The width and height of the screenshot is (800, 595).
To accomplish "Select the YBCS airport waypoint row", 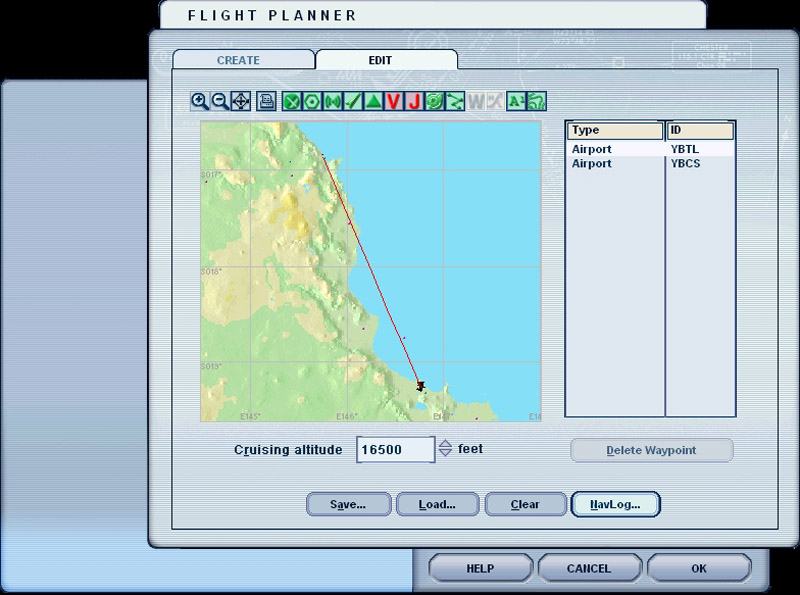I will [650, 163].
